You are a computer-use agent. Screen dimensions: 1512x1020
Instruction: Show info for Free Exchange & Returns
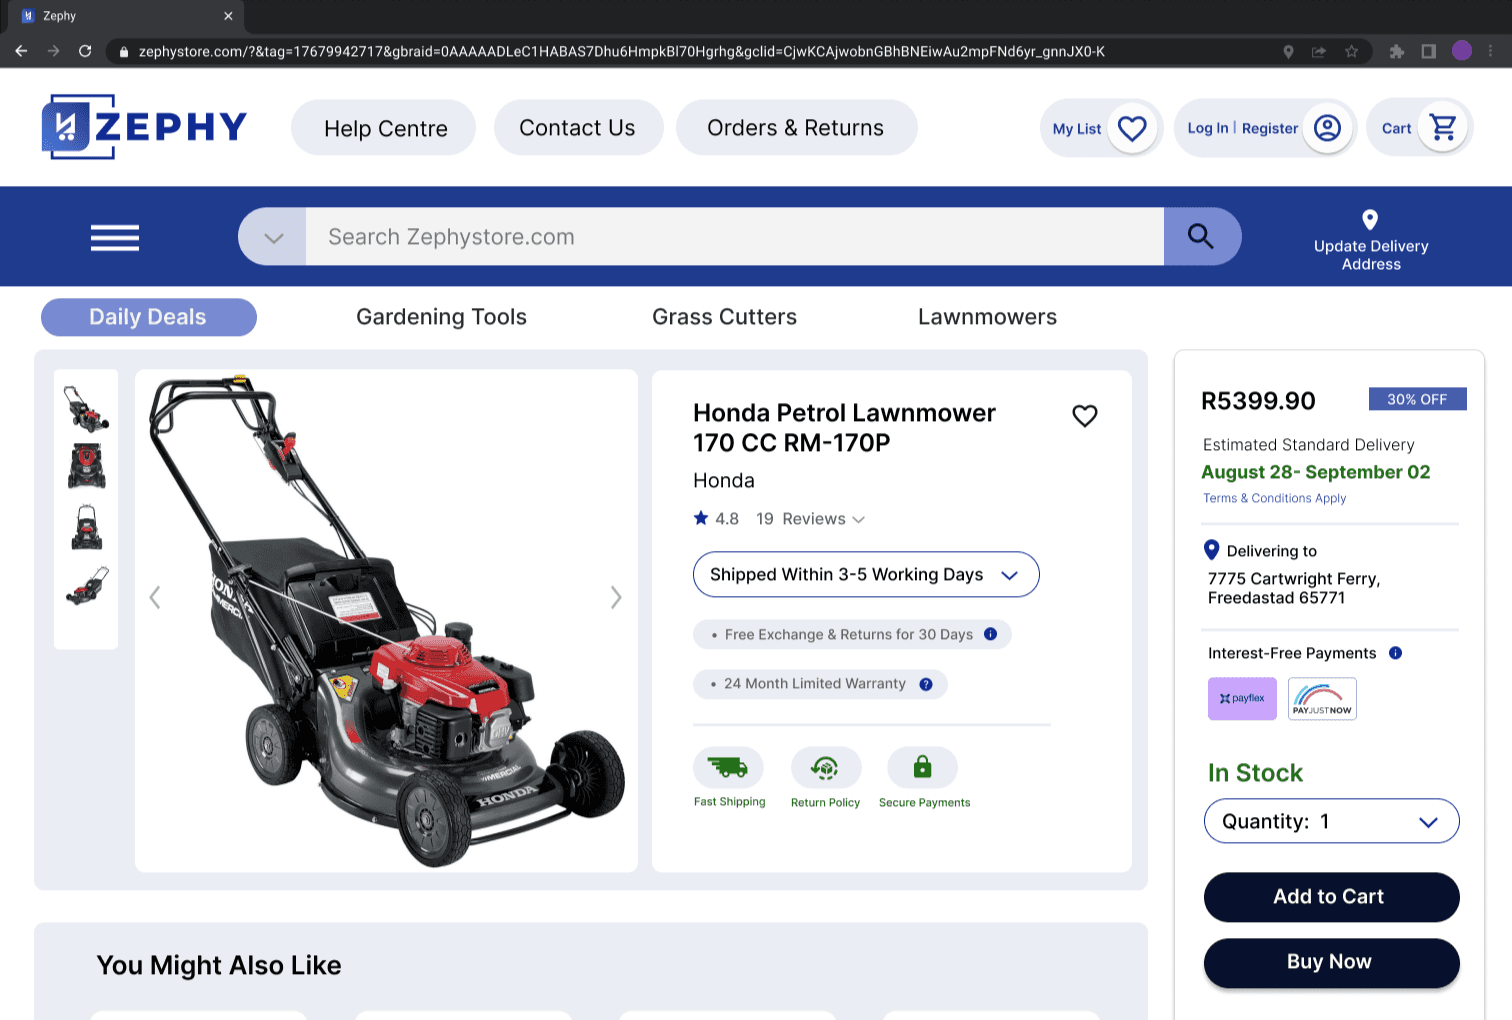[x=990, y=634]
